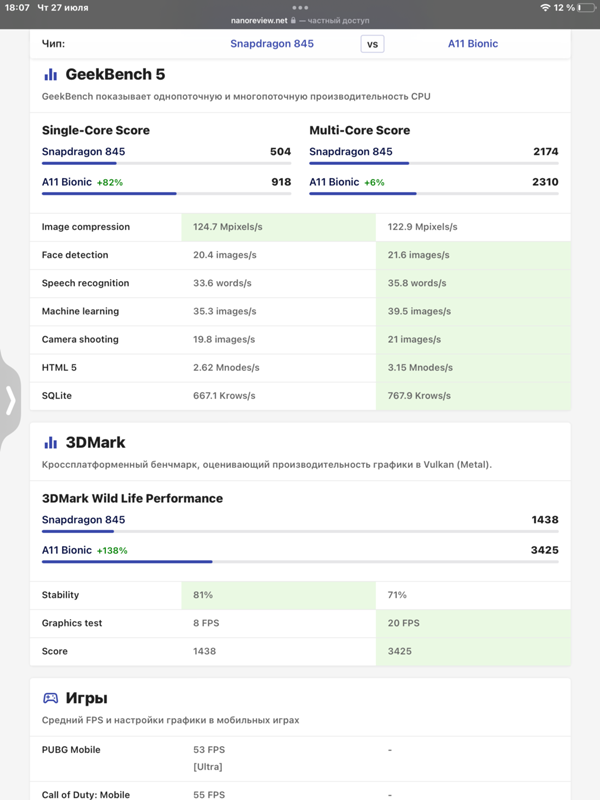Select the GeekBench 5 heading
Screen dimensions: 600x800
(115, 74)
